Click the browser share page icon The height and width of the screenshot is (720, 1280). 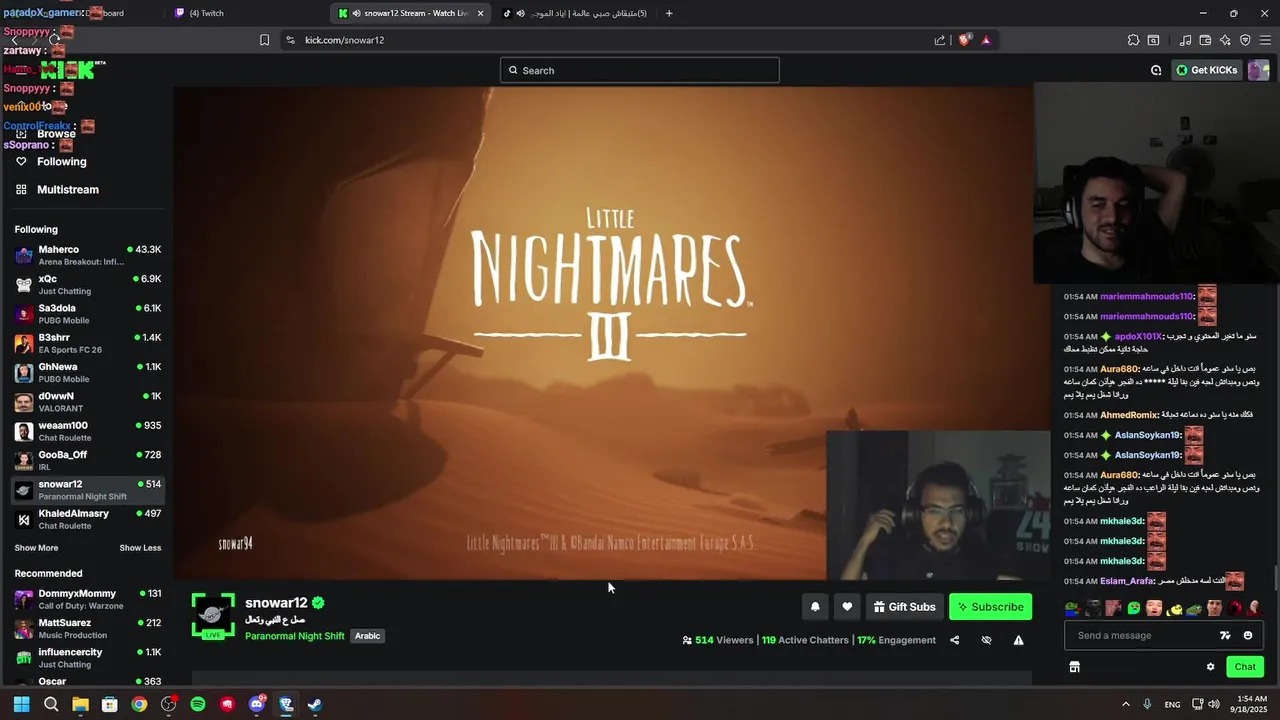click(940, 40)
